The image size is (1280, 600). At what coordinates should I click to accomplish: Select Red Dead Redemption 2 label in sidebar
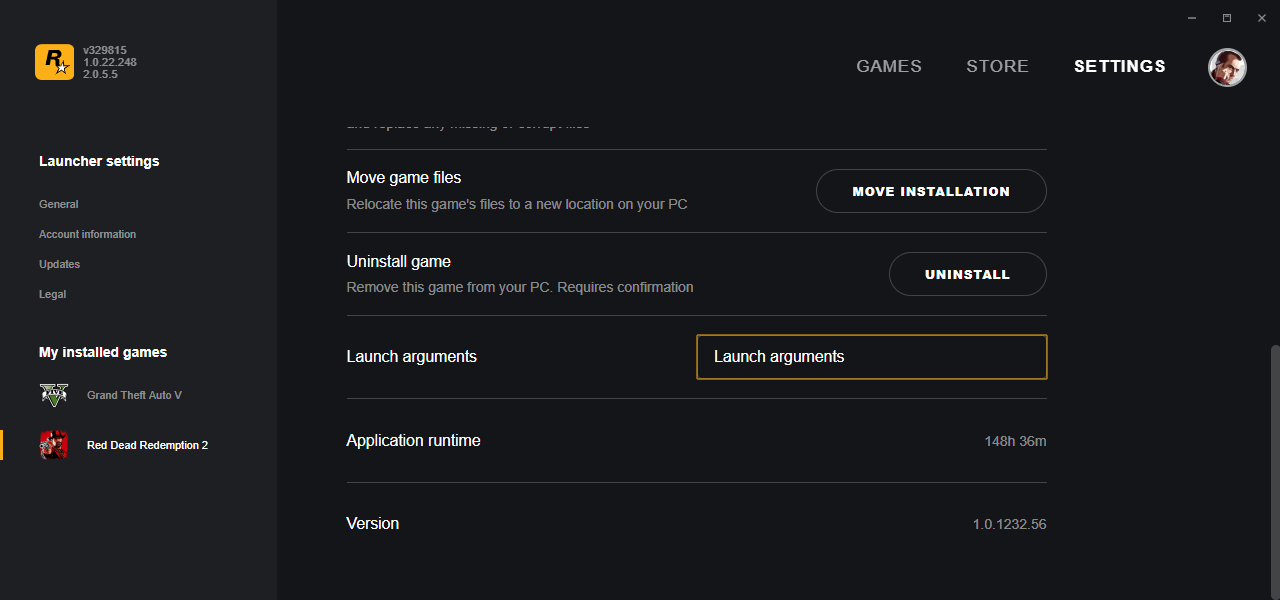click(x=148, y=445)
